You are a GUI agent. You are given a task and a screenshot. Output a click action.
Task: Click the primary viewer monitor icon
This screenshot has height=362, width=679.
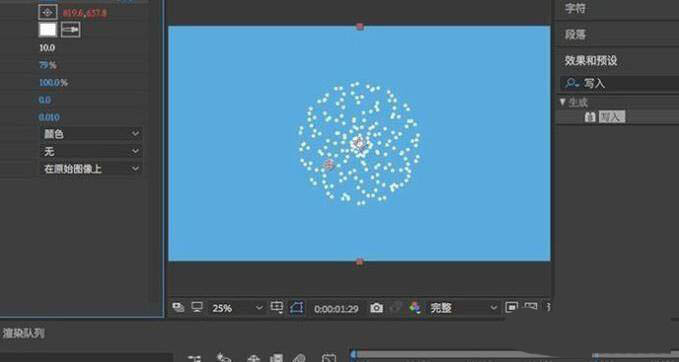[x=197, y=307]
